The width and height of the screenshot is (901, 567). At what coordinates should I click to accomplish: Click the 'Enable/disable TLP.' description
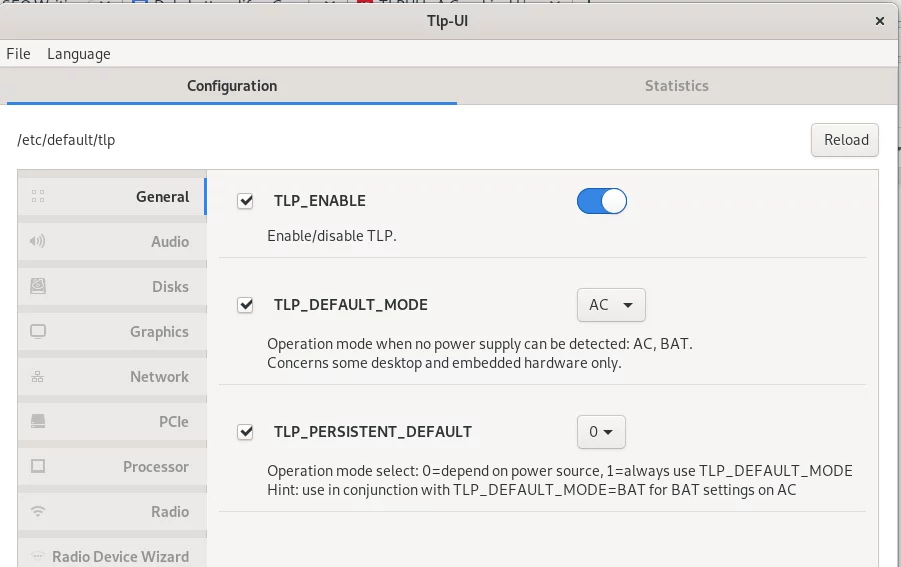332,236
